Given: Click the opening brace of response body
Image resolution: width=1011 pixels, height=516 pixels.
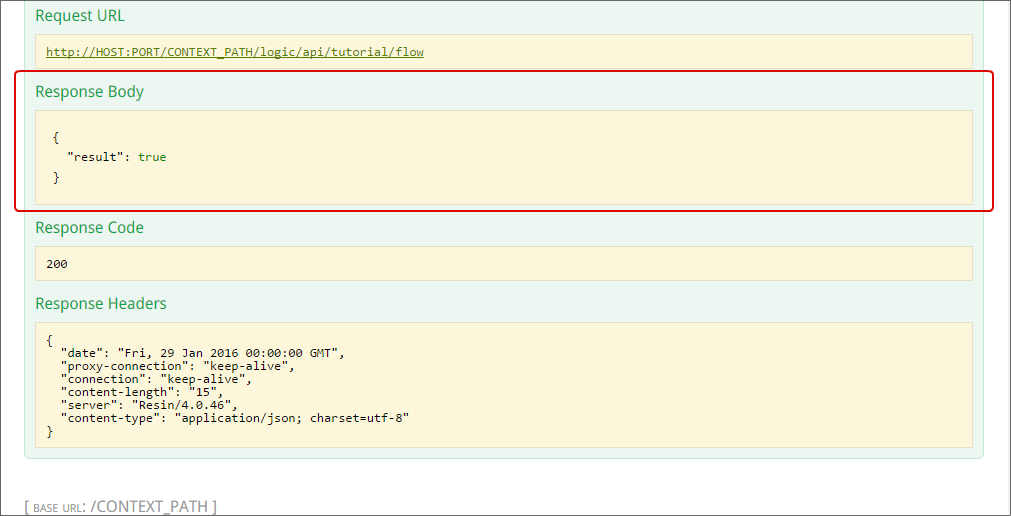Looking at the screenshot, I should point(56,137).
